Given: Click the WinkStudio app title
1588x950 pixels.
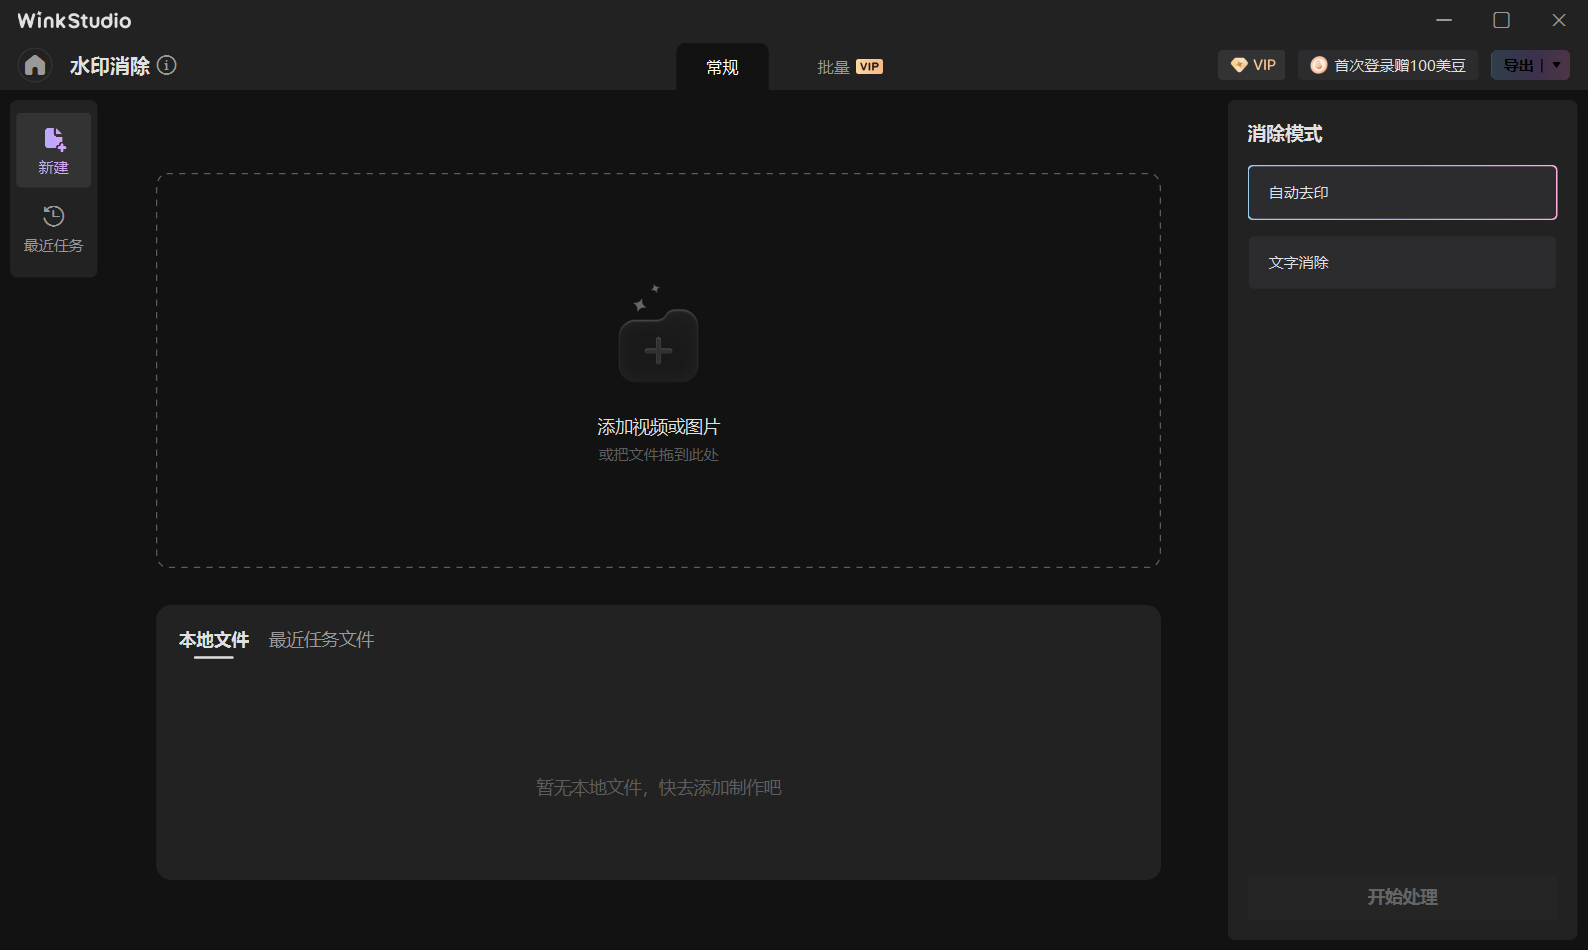Looking at the screenshot, I should click(74, 21).
